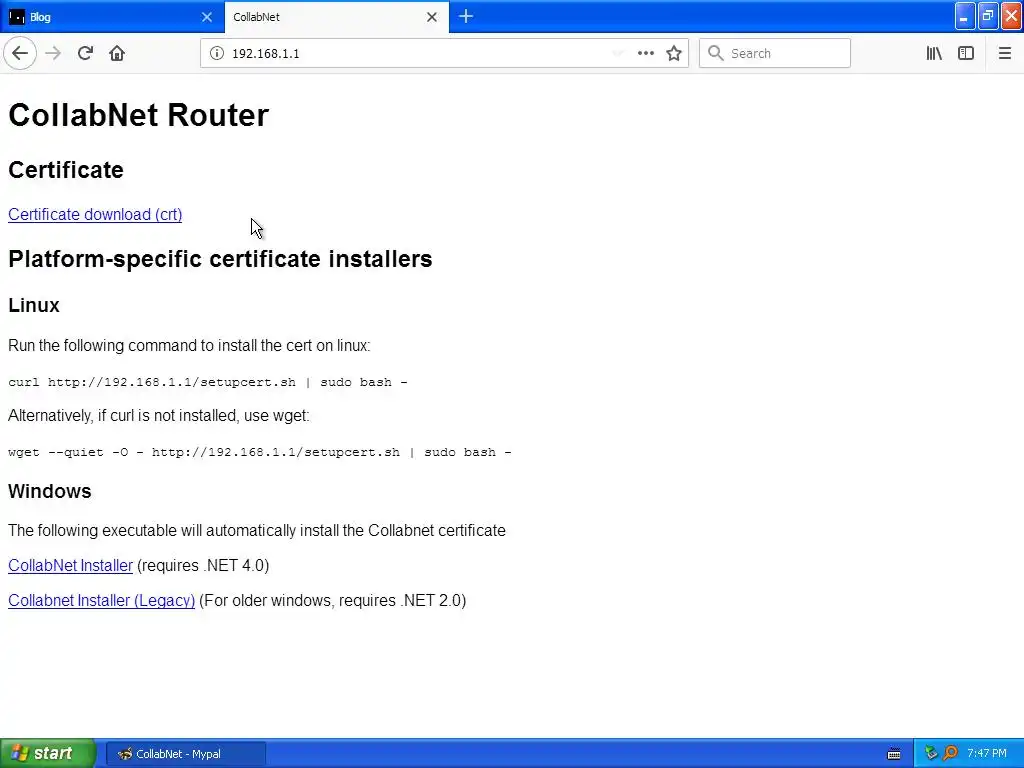
Task: Open a new browser tab
Action: pos(466,16)
